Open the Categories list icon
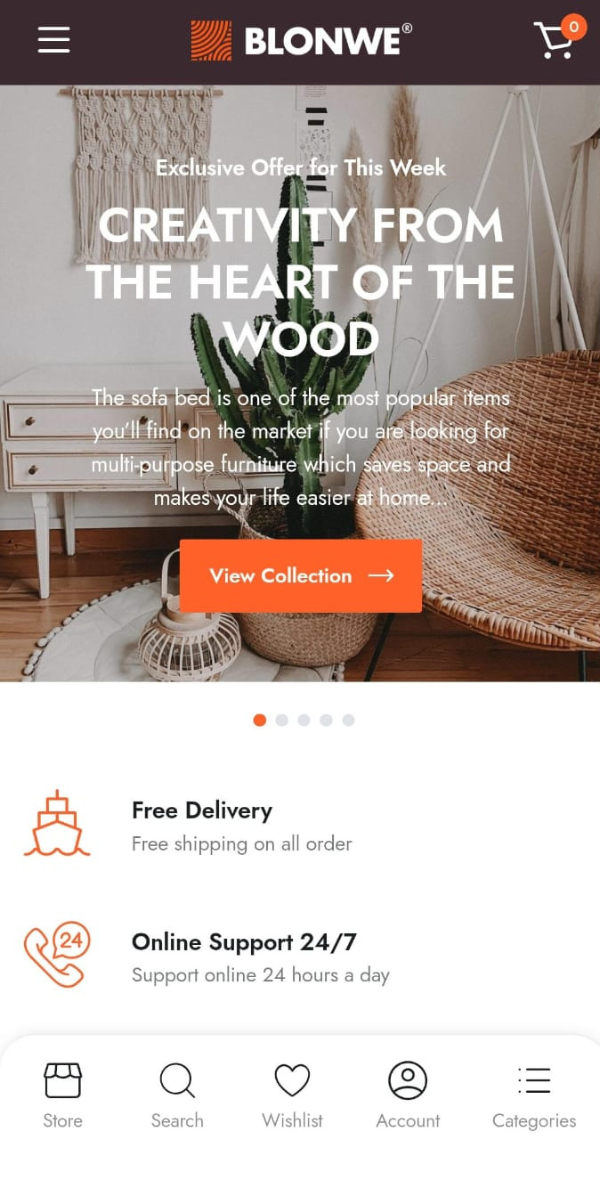 pyautogui.click(x=534, y=1081)
